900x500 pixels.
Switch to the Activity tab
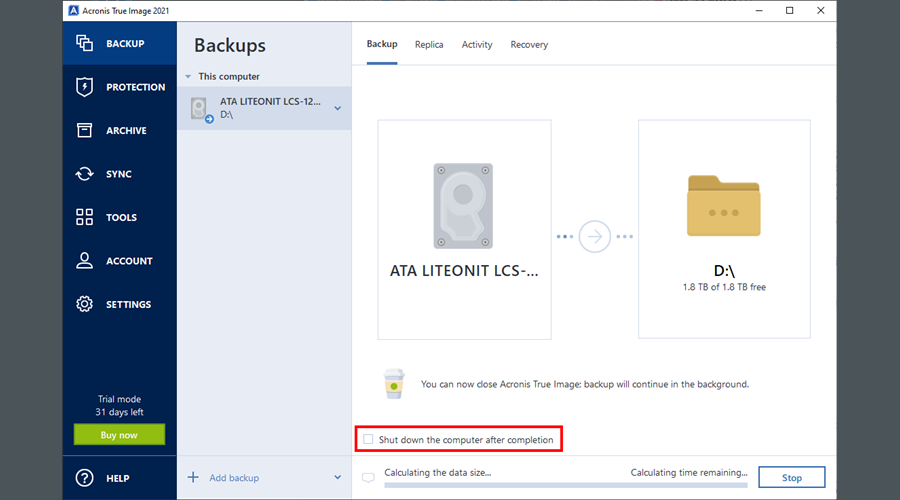click(x=477, y=44)
